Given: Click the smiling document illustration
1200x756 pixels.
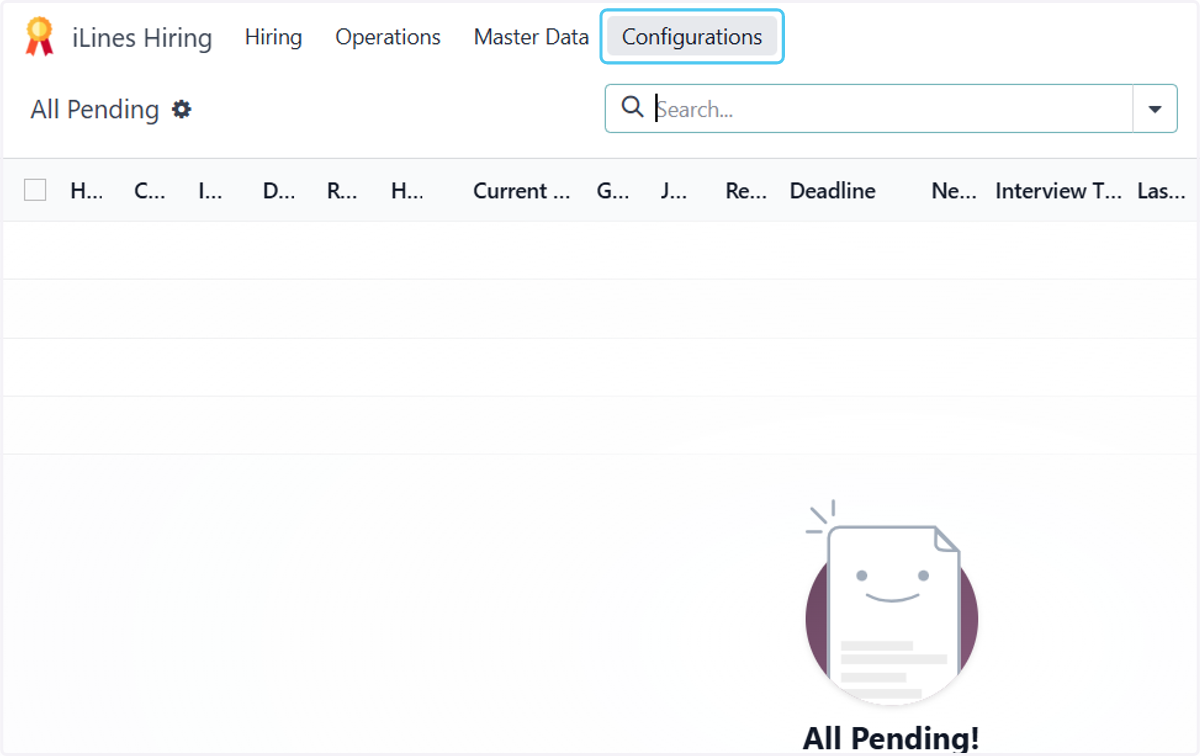Looking at the screenshot, I should pos(891,603).
